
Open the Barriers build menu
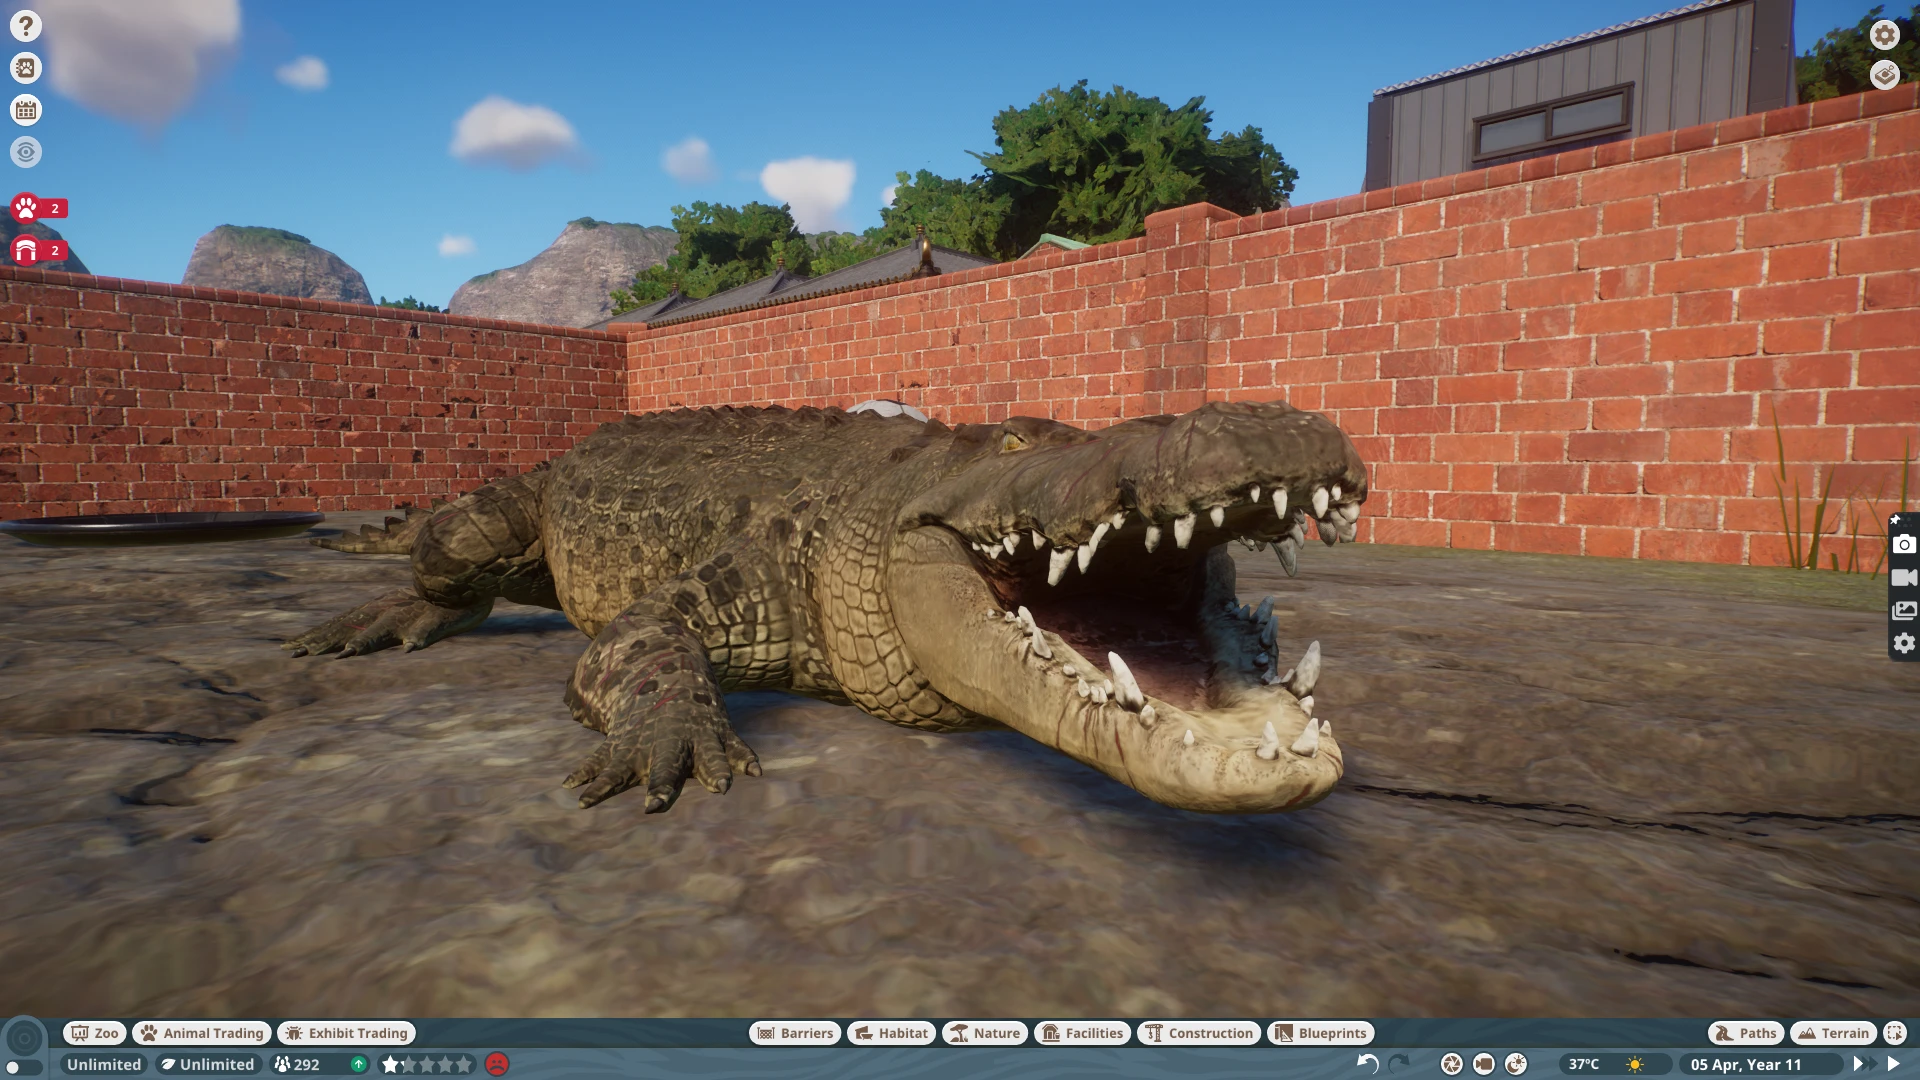pos(796,1033)
